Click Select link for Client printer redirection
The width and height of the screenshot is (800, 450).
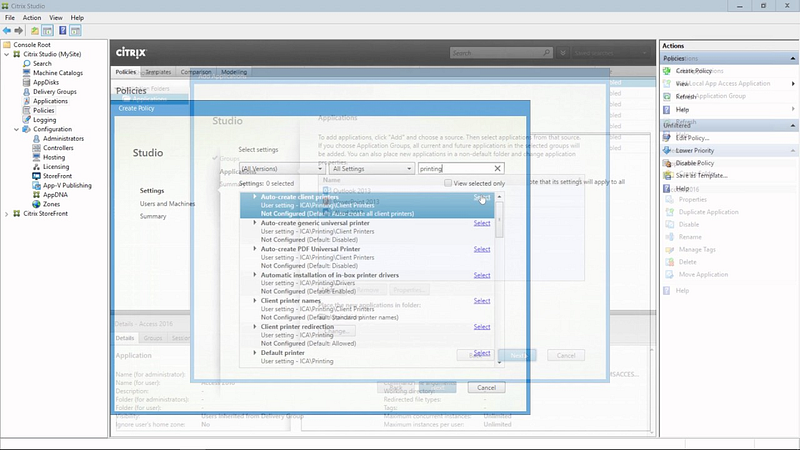click(x=482, y=327)
